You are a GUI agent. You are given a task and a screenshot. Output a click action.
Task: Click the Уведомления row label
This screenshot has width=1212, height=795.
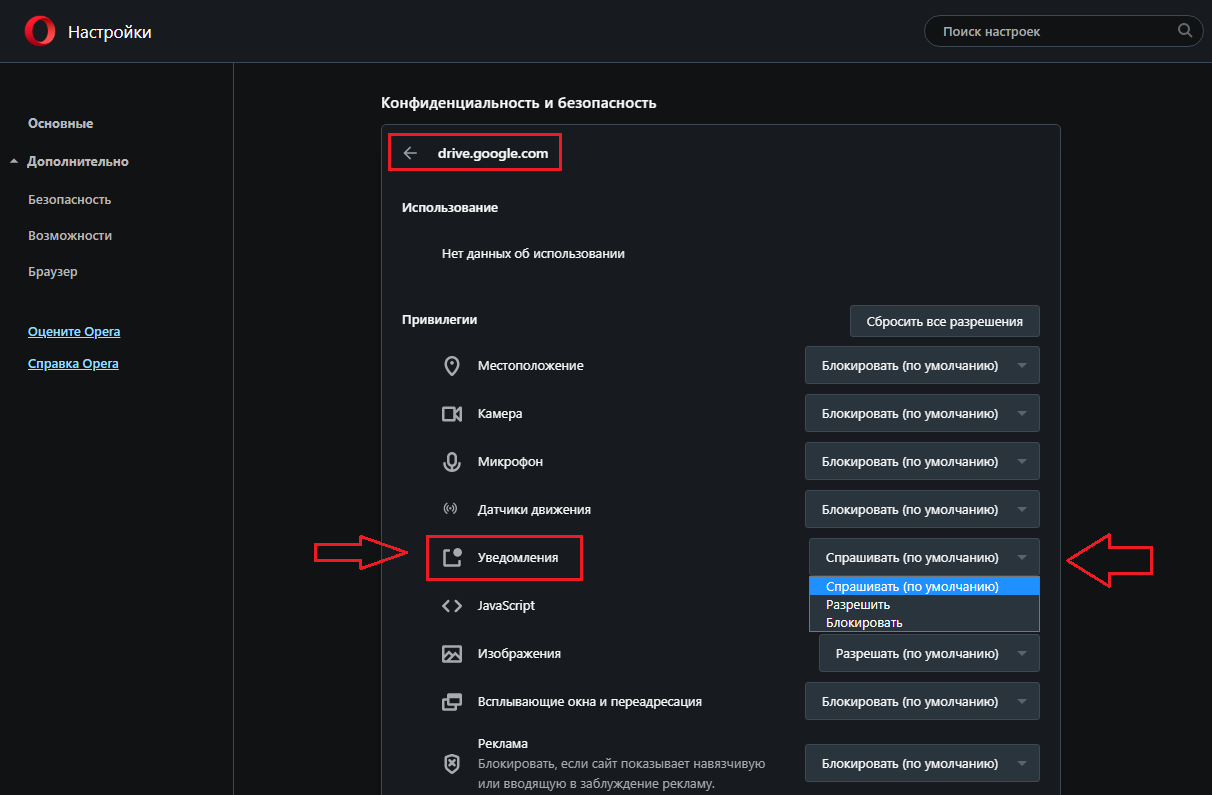point(518,558)
